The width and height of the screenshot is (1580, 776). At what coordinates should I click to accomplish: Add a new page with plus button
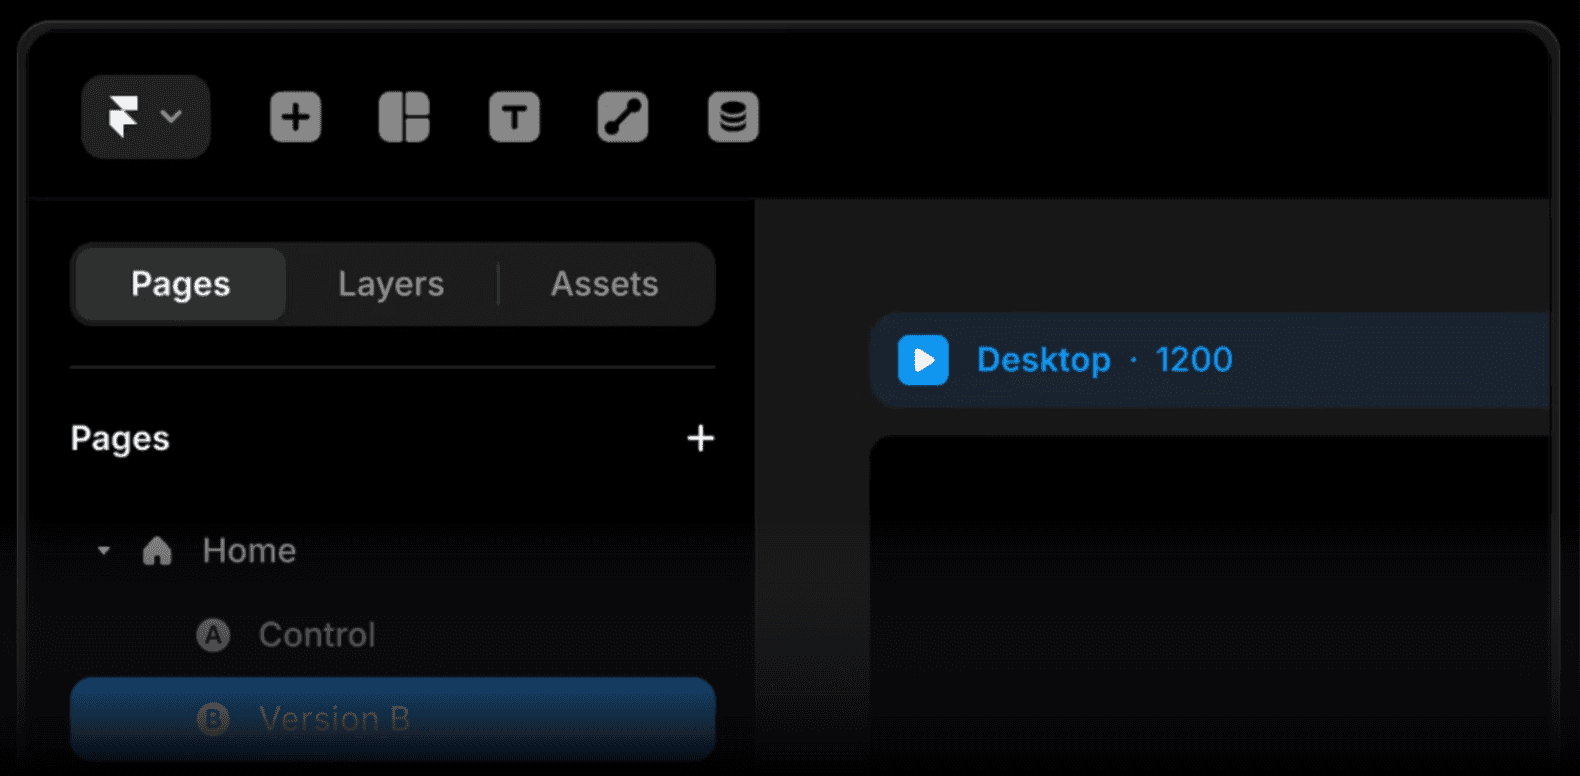point(701,438)
